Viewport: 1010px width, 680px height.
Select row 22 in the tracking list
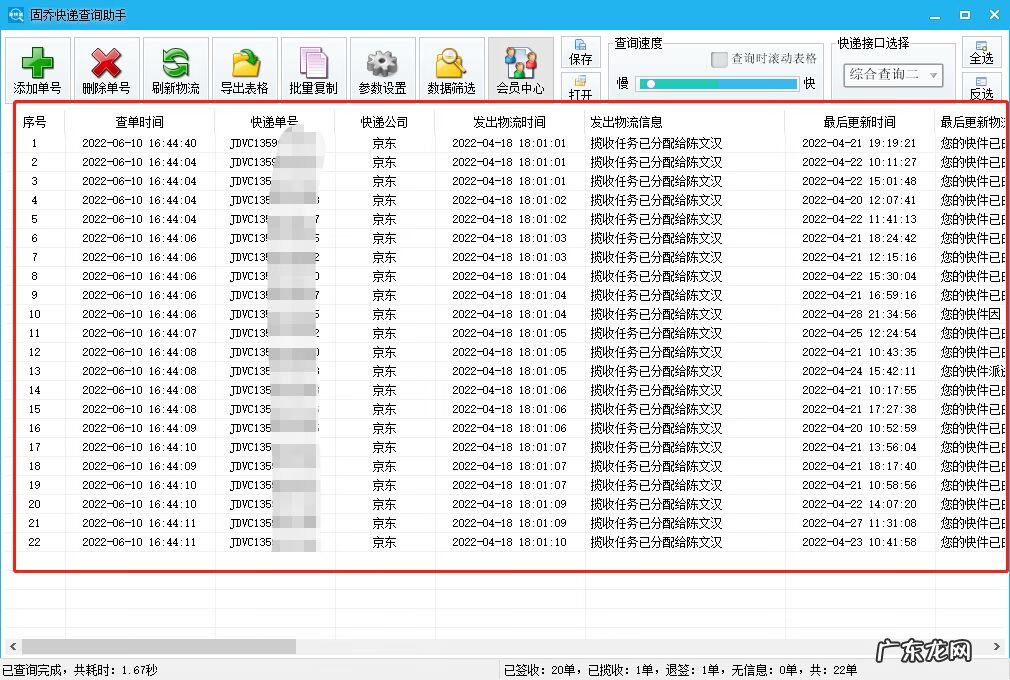[300, 542]
